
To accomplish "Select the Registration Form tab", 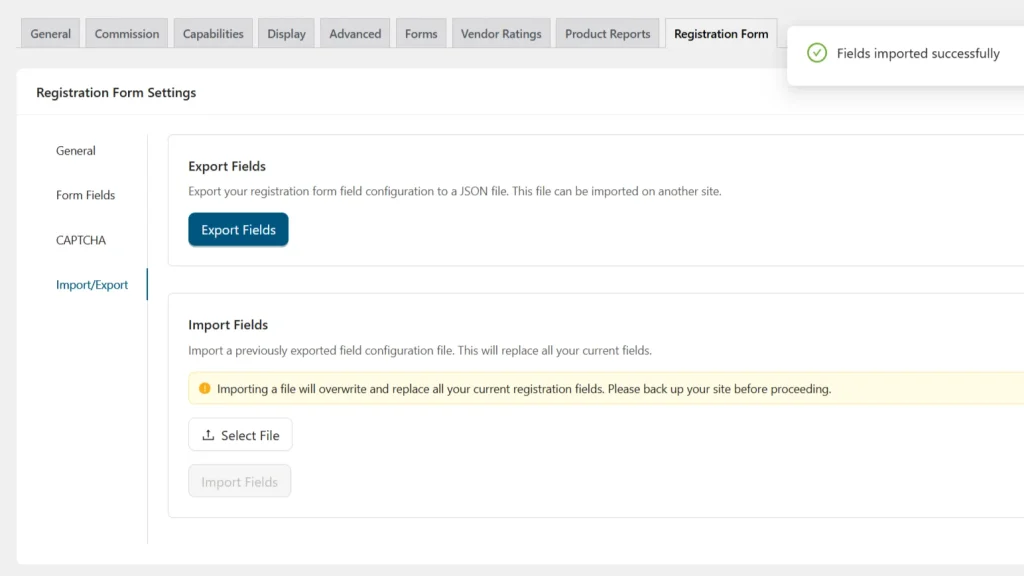I will [x=721, y=34].
